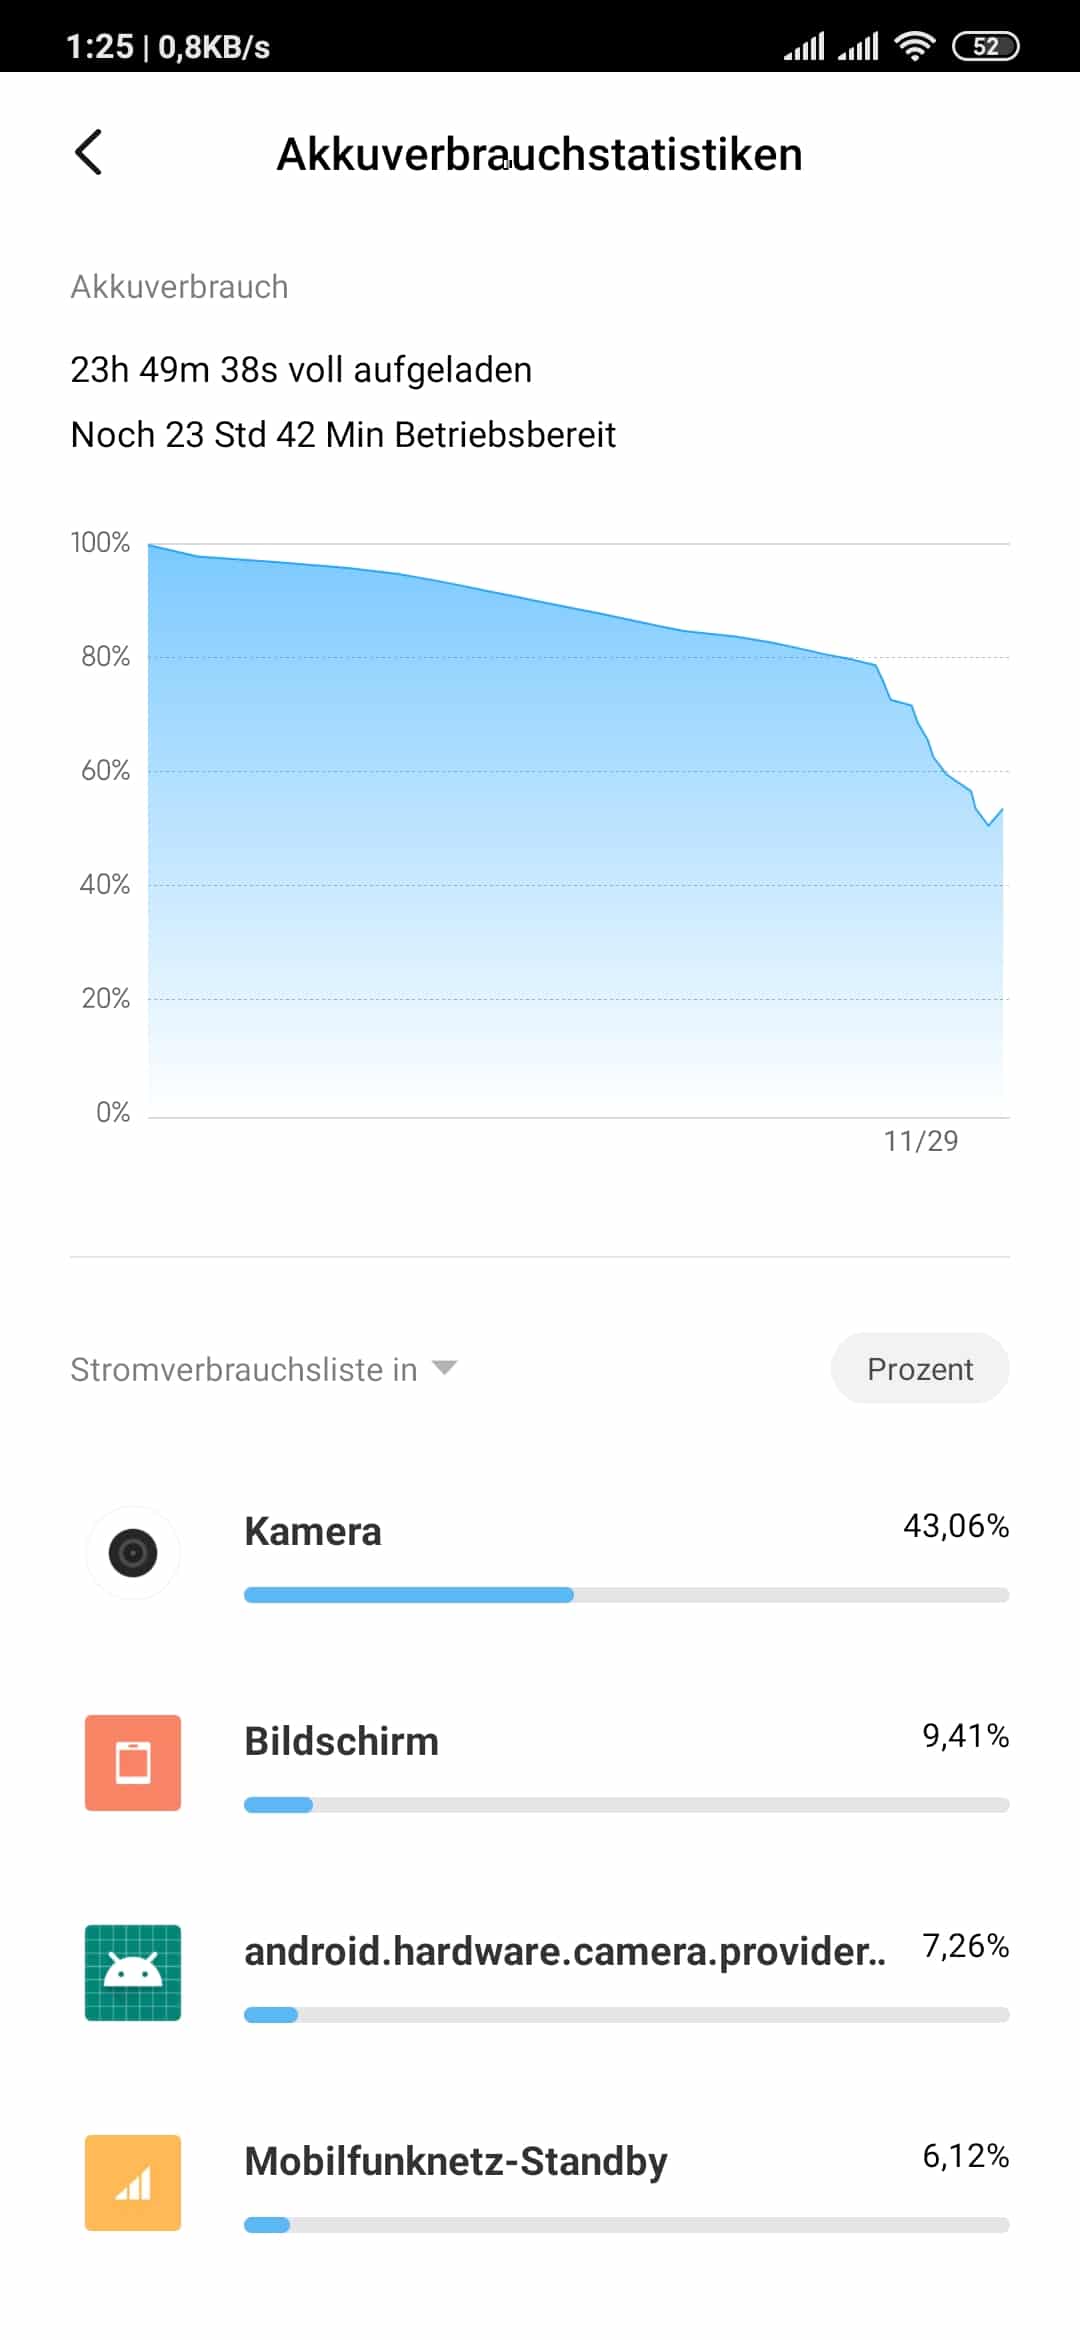Open the Bildschirm usage entry
This screenshot has height=2340, width=1080.
coord(540,1763)
